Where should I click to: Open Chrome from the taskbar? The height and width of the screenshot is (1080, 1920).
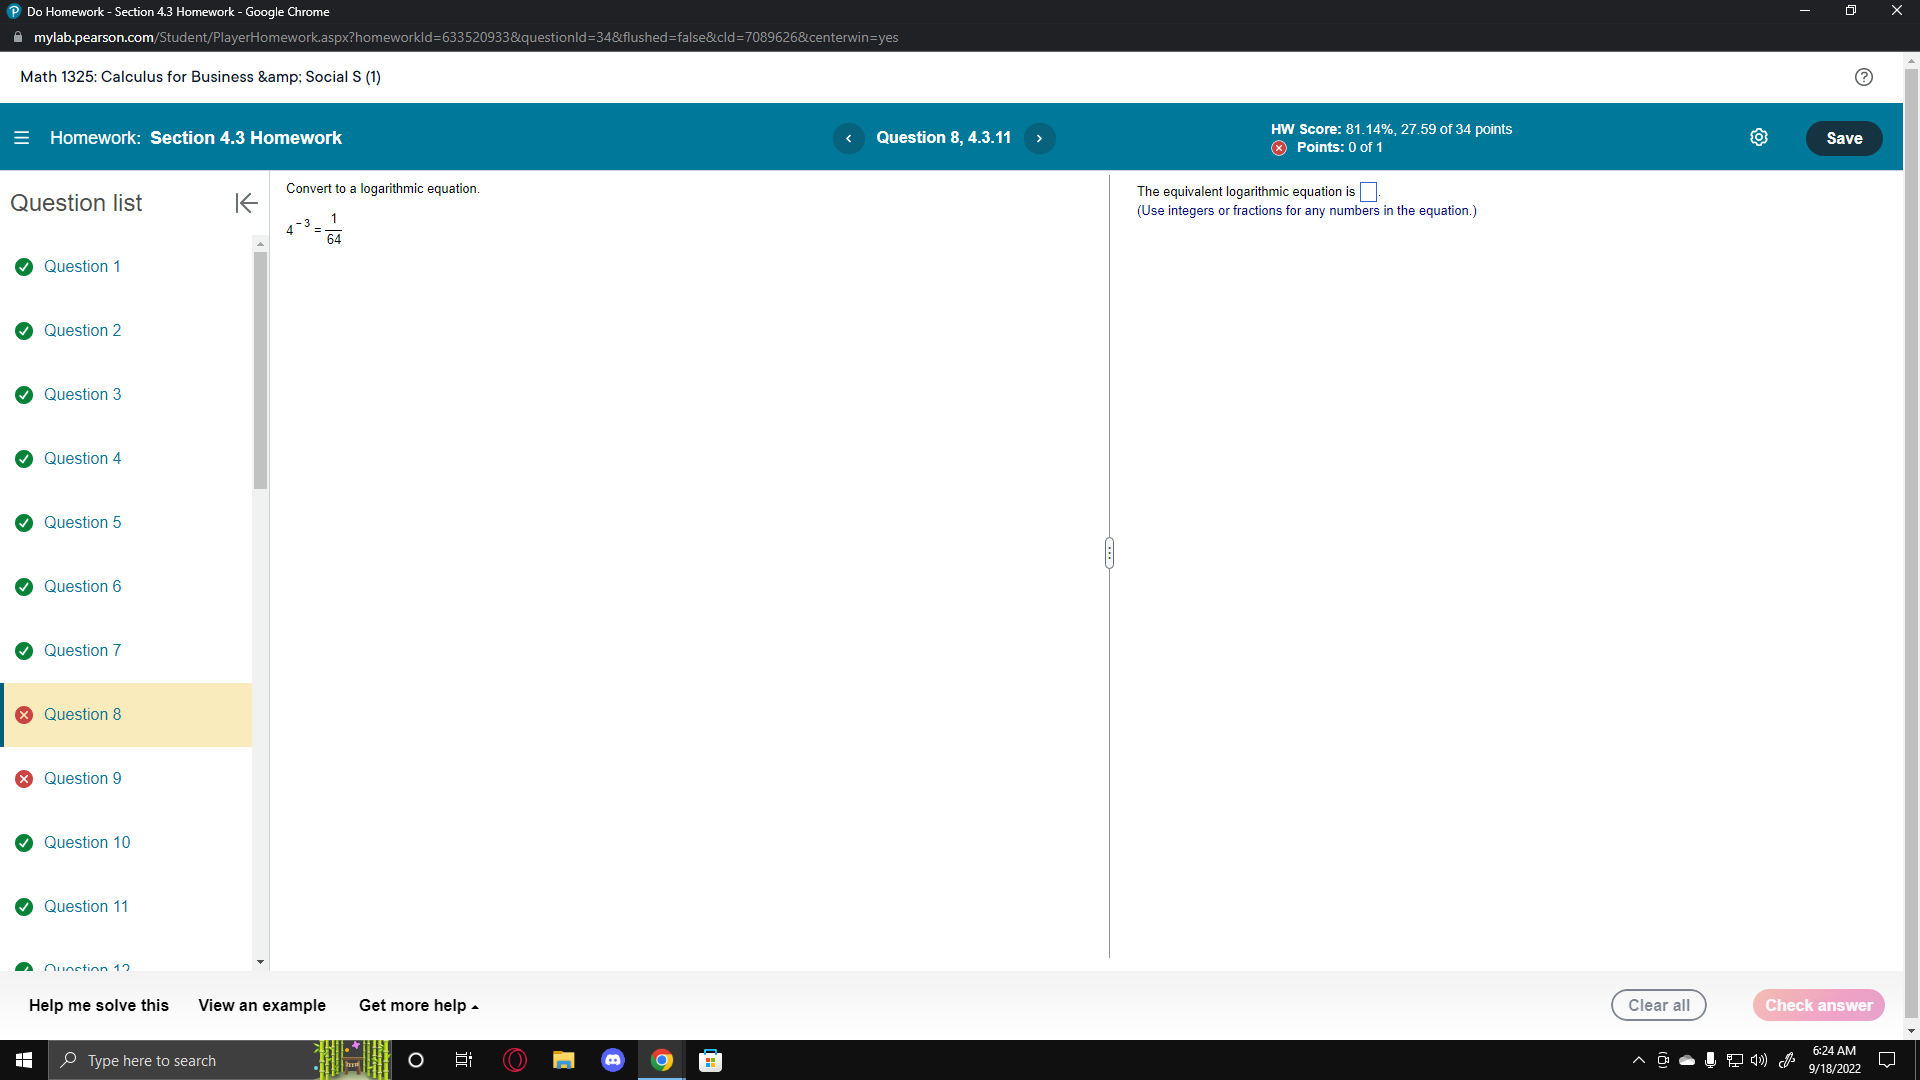pyautogui.click(x=661, y=1060)
